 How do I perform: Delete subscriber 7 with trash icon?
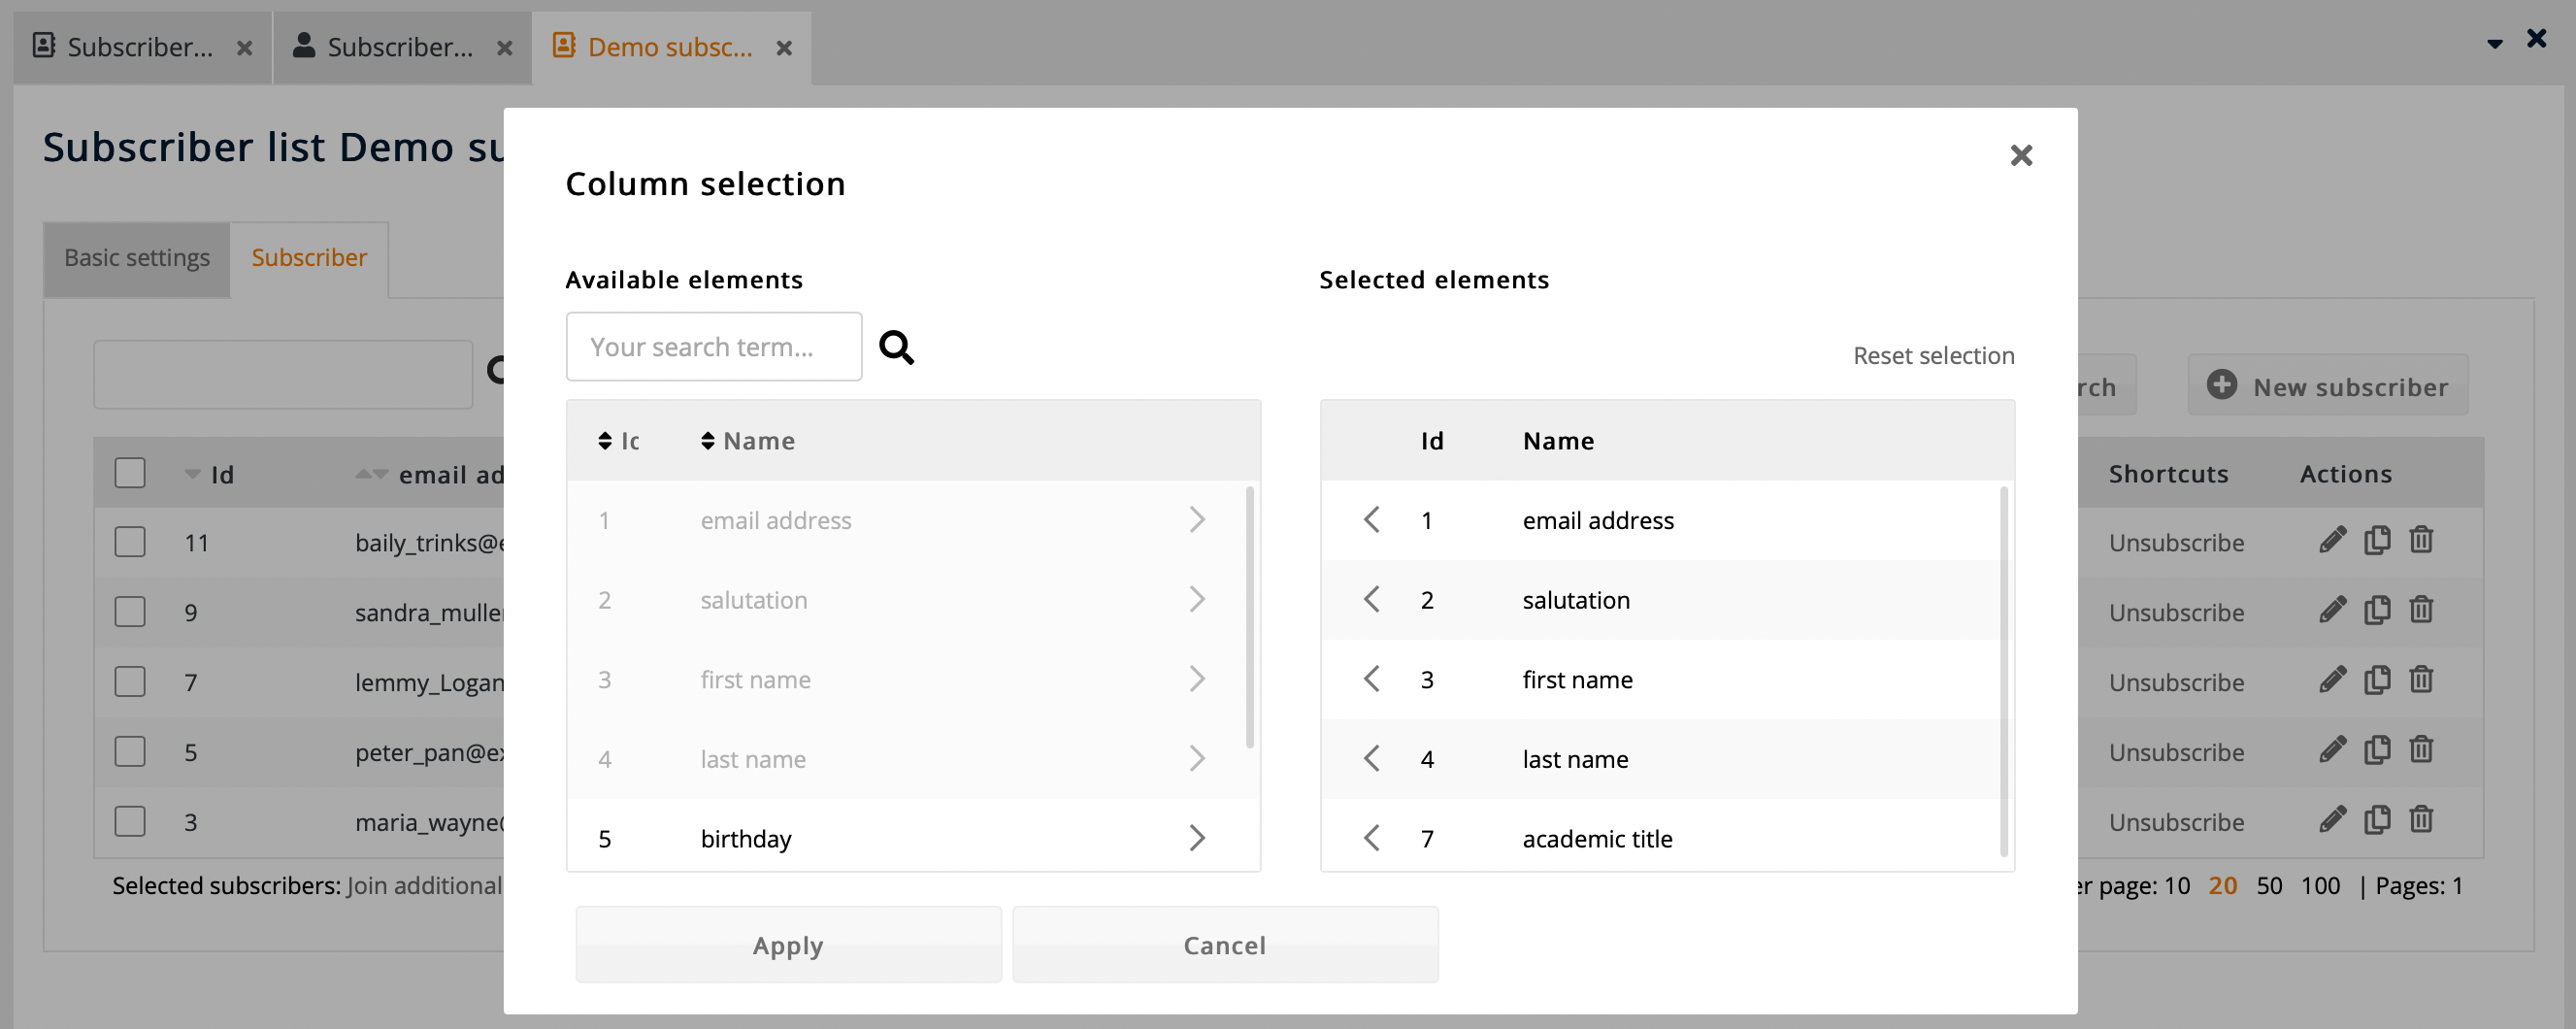(x=2421, y=681)
